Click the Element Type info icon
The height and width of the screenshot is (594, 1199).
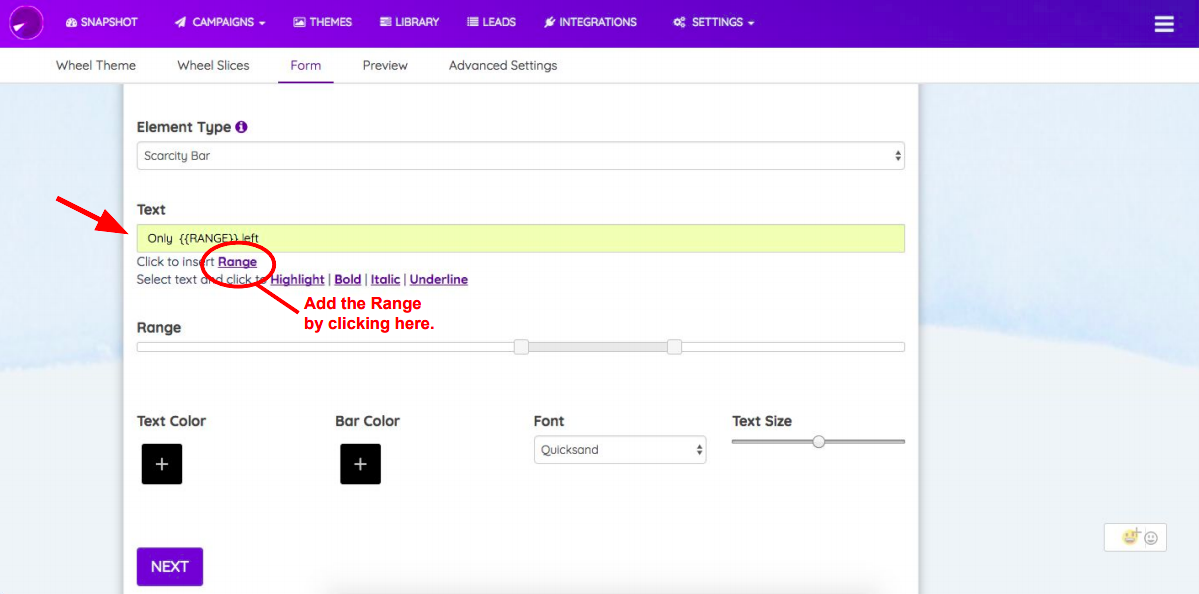242,127
